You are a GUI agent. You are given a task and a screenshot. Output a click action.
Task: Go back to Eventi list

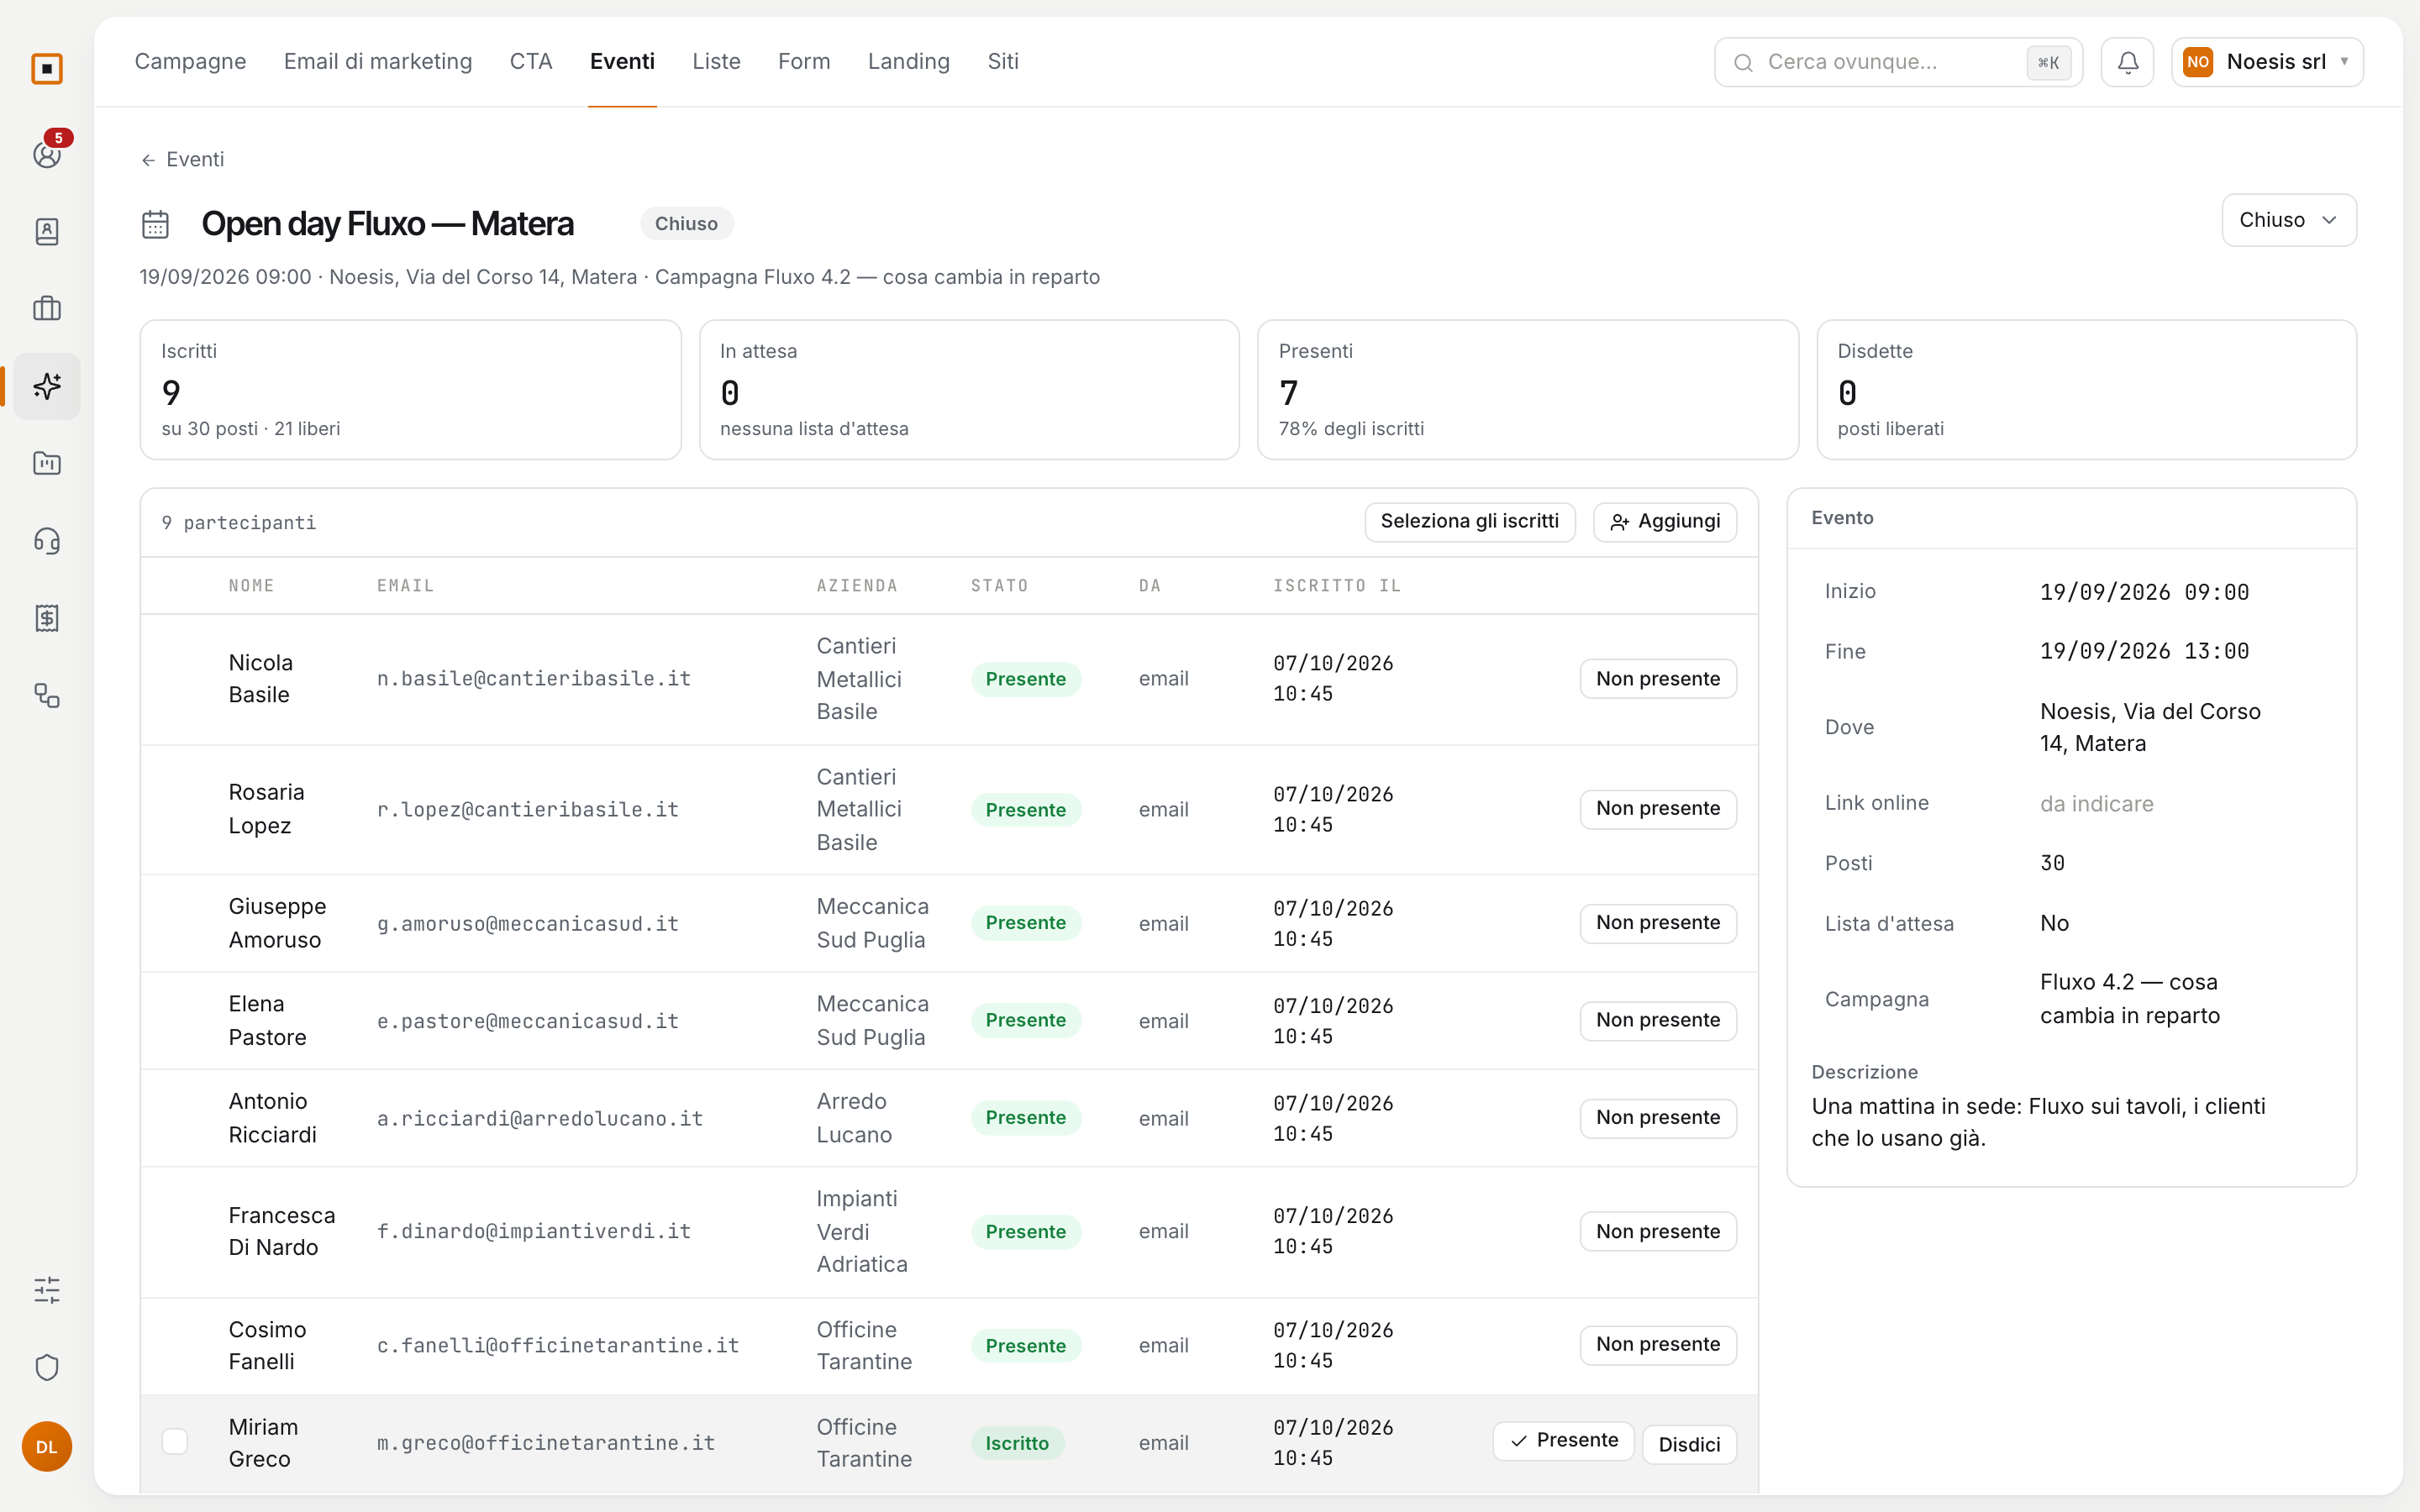182,160
